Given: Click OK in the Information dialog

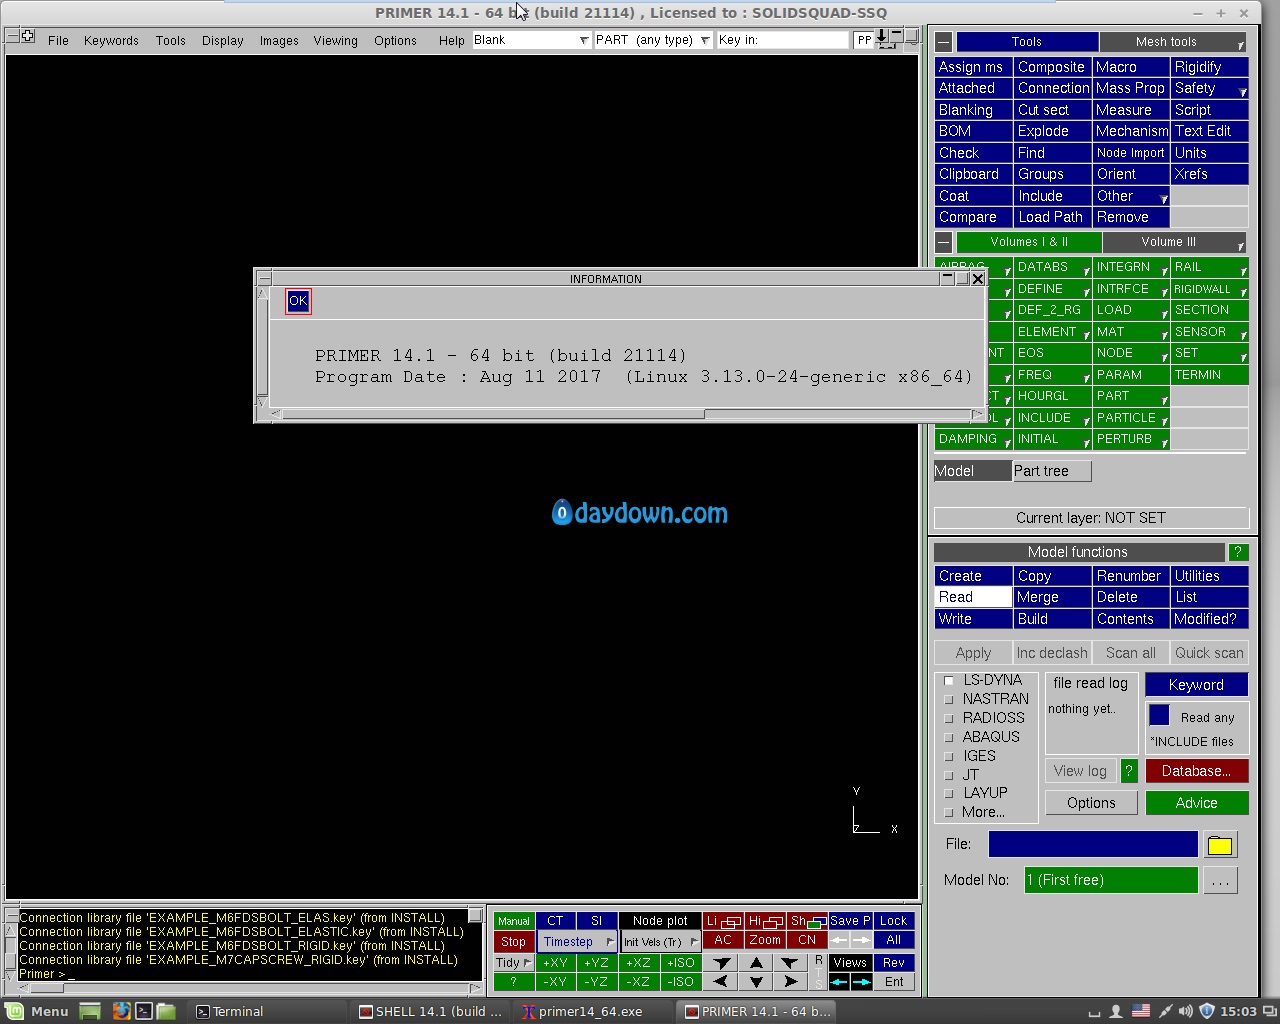Looking at the screenshot, I should 298,301.
